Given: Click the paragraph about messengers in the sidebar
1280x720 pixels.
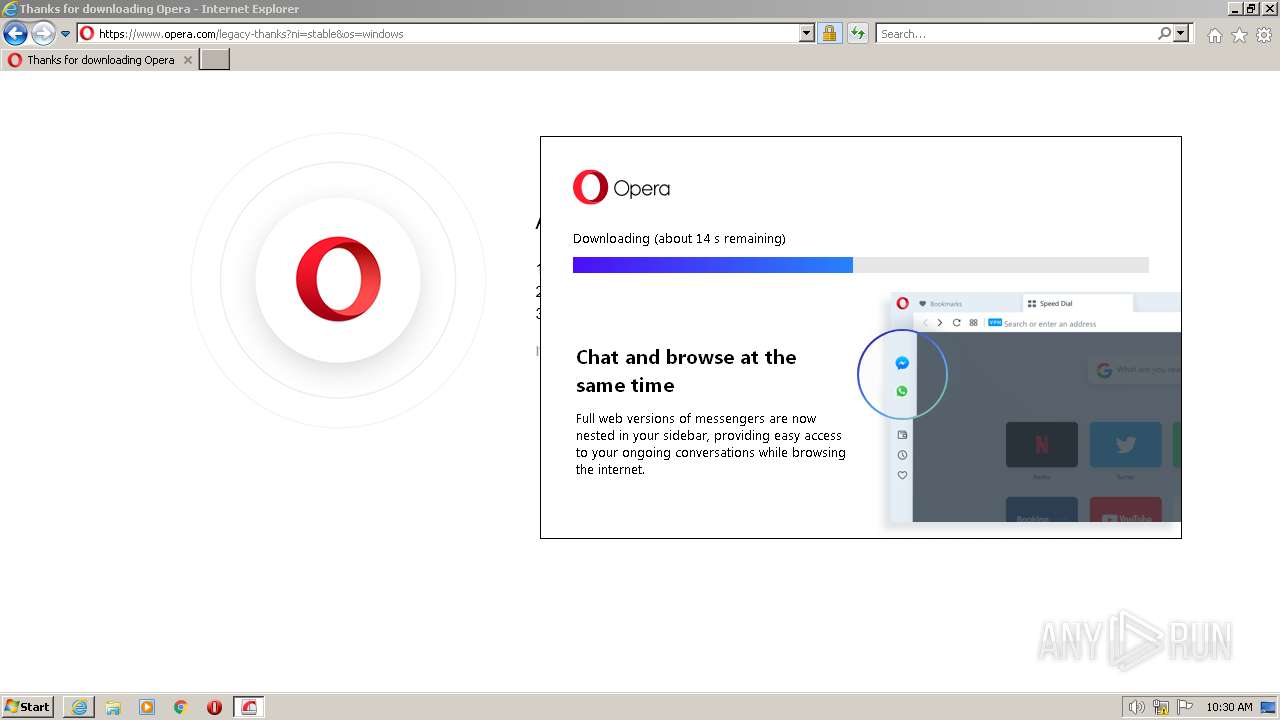Looking at the screenshot, I should pyautogui.click(x=711, y=444).
